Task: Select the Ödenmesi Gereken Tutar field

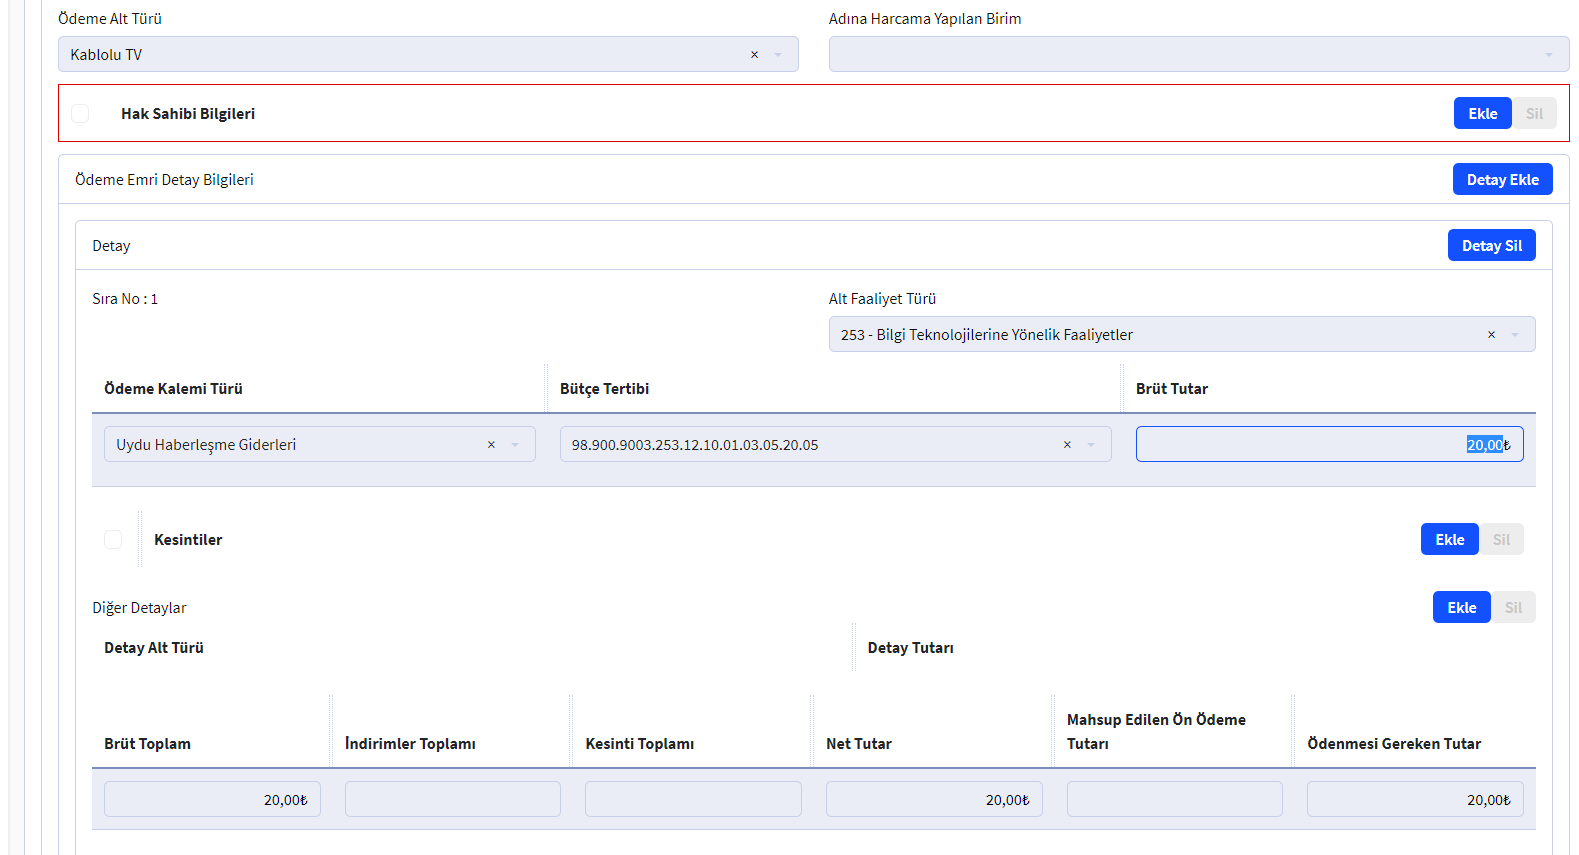Action: [x=1414, y=800]
